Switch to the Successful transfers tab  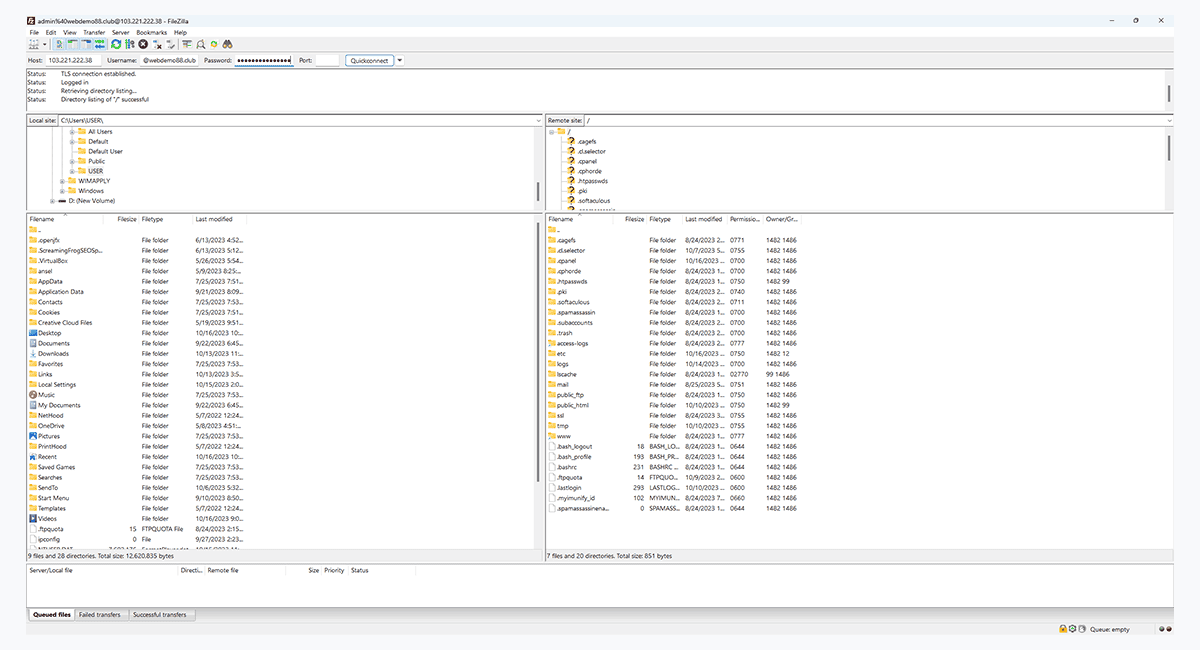click(x=161, y=614)
